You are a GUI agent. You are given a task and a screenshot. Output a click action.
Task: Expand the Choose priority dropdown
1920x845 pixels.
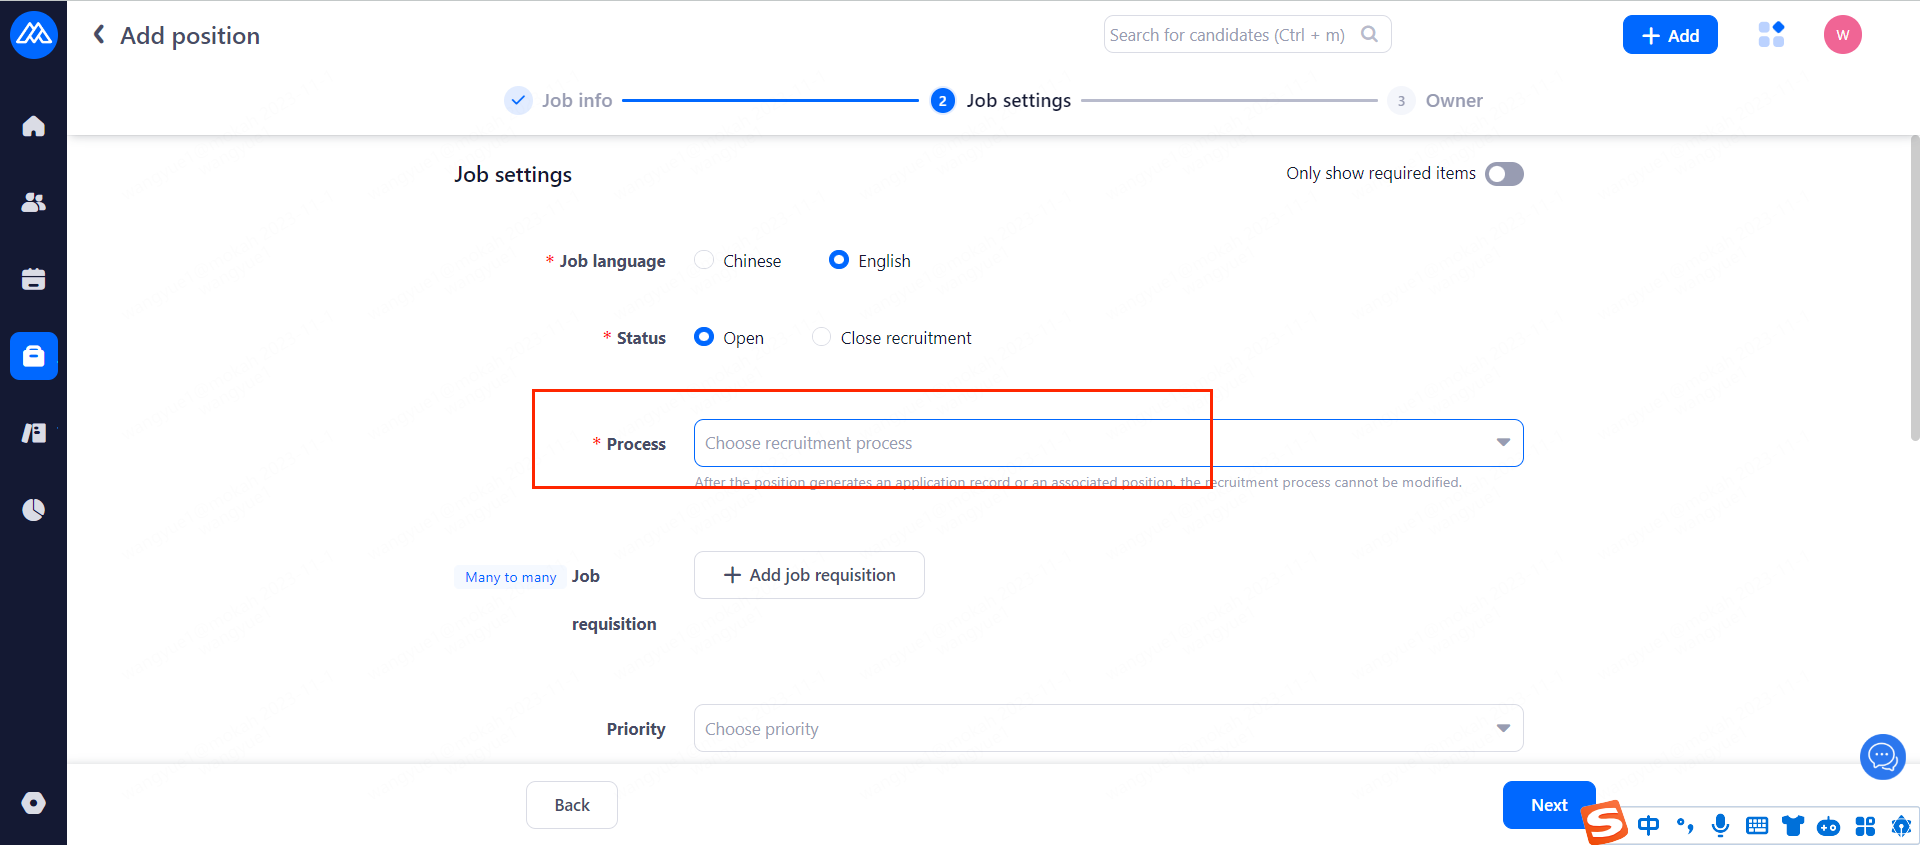point(1107,729)
